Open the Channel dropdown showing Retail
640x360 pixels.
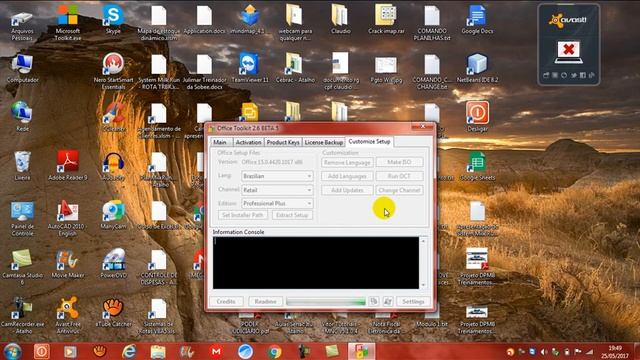(277, 190)
